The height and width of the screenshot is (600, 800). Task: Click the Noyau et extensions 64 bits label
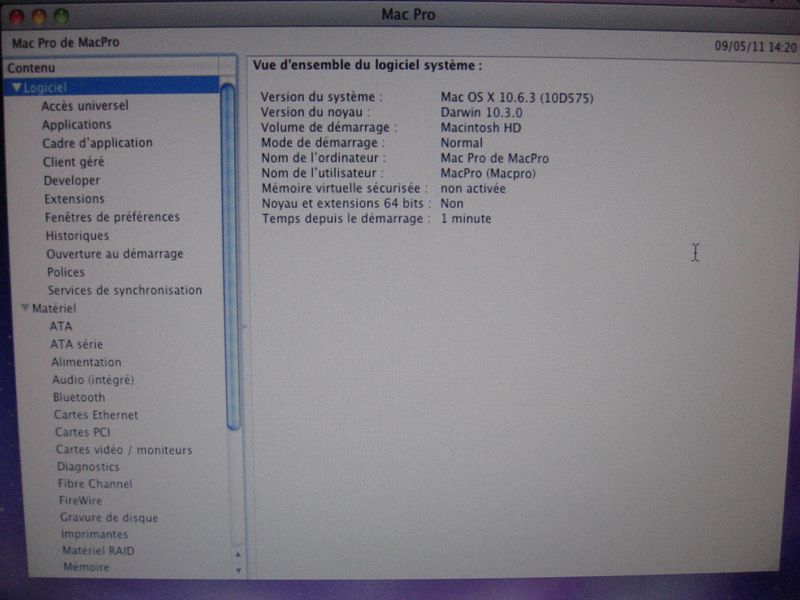[346, 203]
